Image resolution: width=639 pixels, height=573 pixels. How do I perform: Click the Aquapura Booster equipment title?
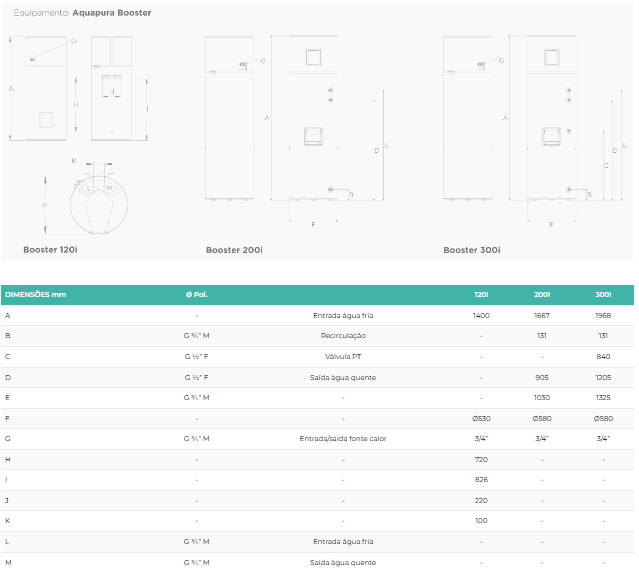pyautogui.click(x=112, y=13)
